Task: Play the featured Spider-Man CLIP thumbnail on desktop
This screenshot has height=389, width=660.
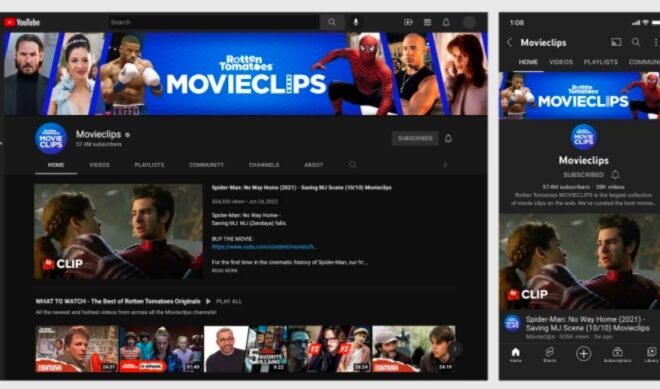Action: point(118,231)
